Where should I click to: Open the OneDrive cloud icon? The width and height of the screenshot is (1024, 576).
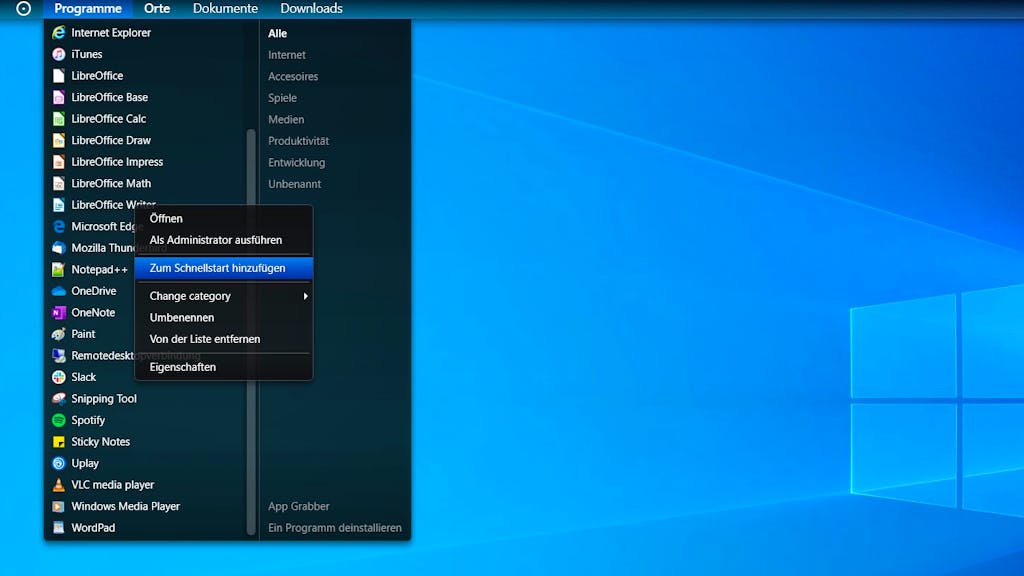pyautogui.click(x=59, y=291)
